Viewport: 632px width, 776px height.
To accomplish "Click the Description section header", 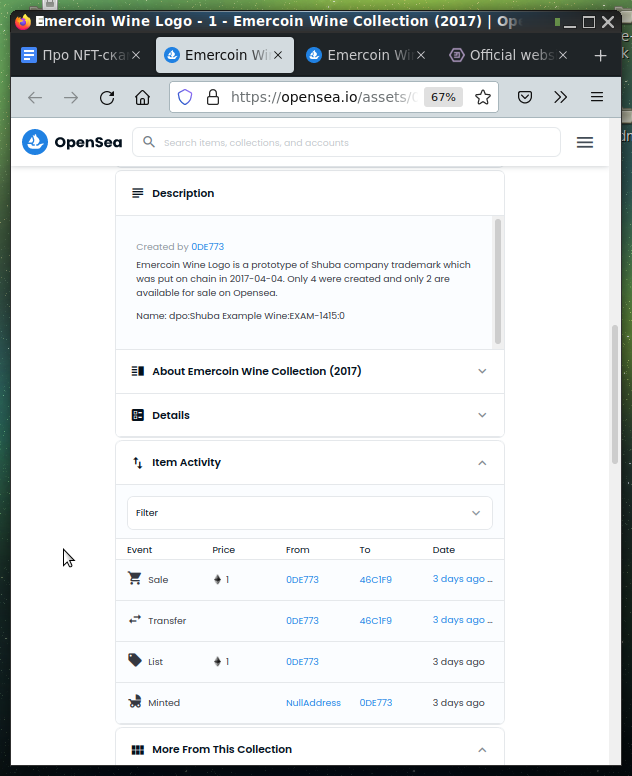I will point(310,193).
